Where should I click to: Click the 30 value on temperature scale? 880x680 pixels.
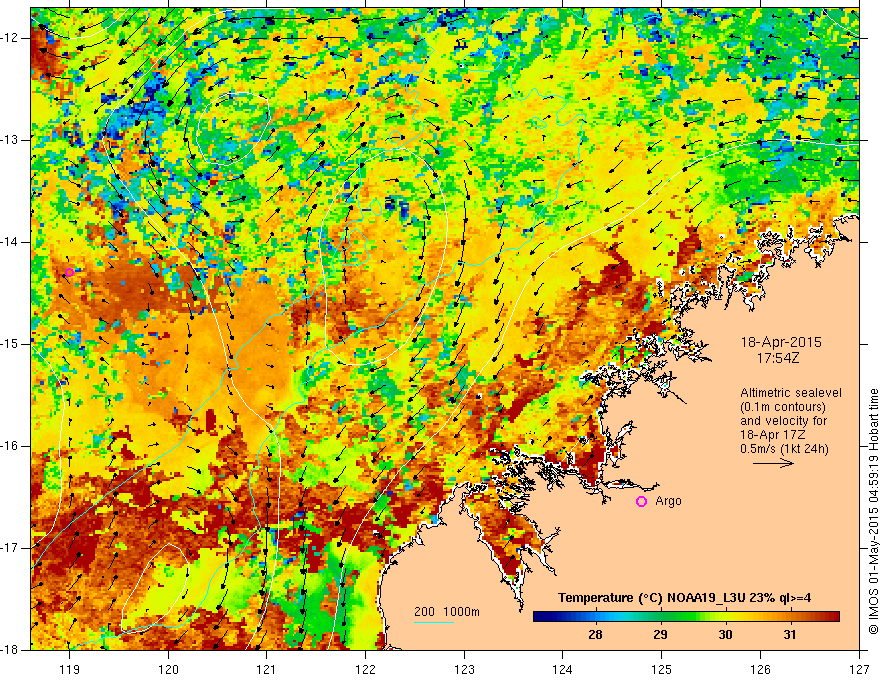point(725,635)
